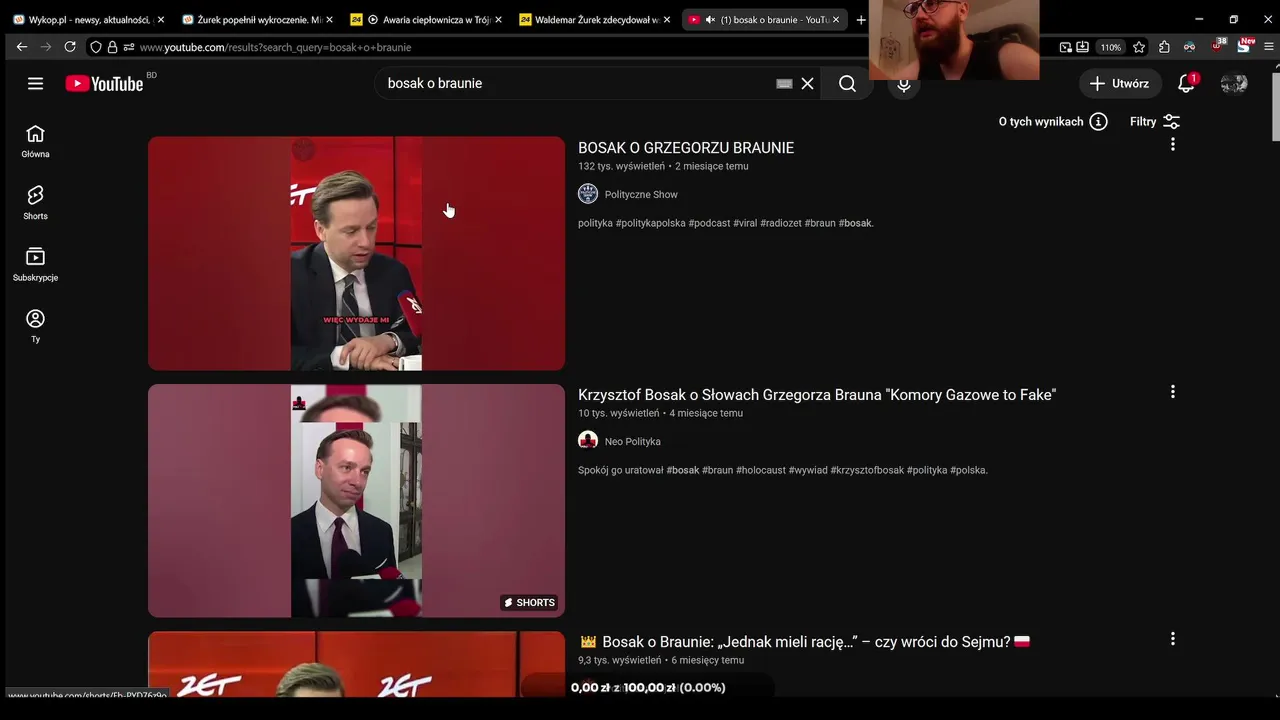Open Krzysztof Bosak o Słowach Grzegorza Brauna title

tap(817, 395)
